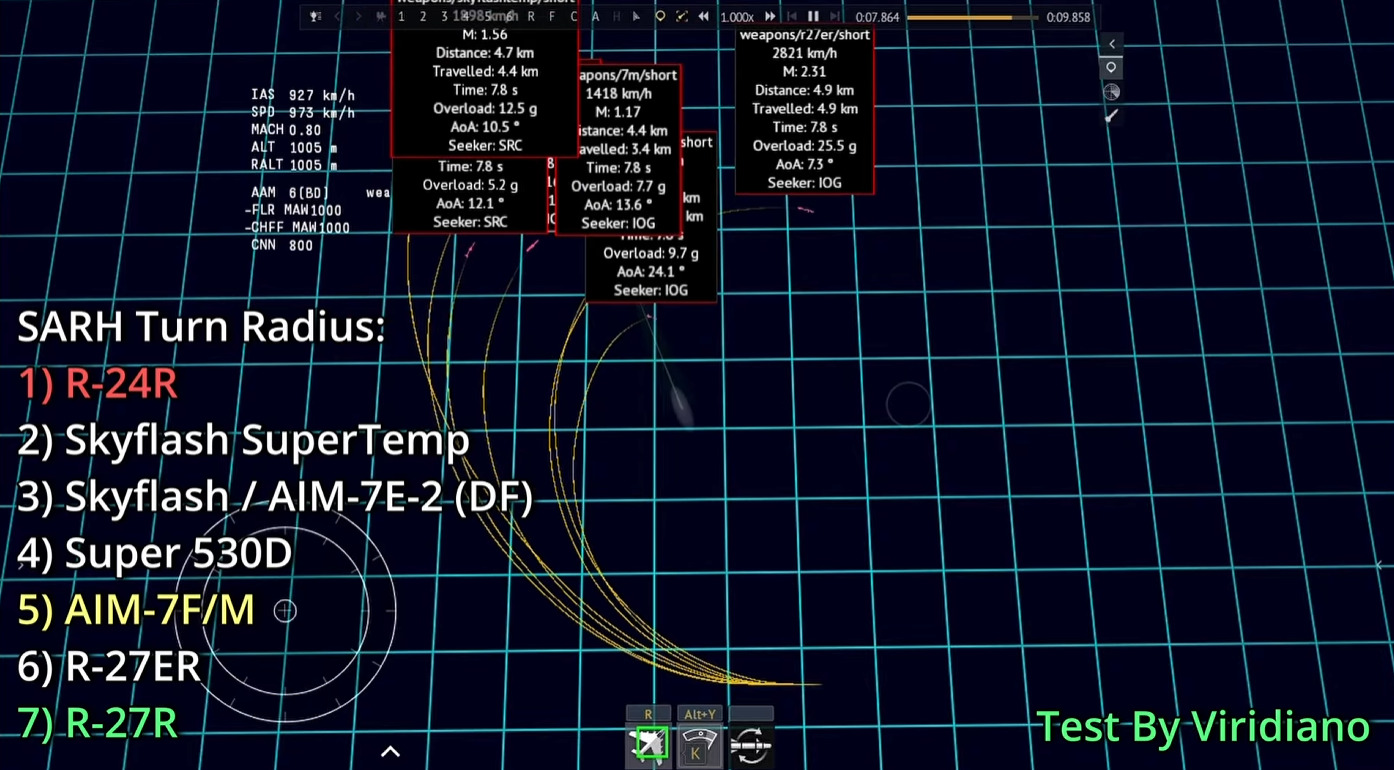The width and height of the screenshot is (1394, 770).
Task: Select the brush pointer icon on right panel
Action: coord(1111,117)
